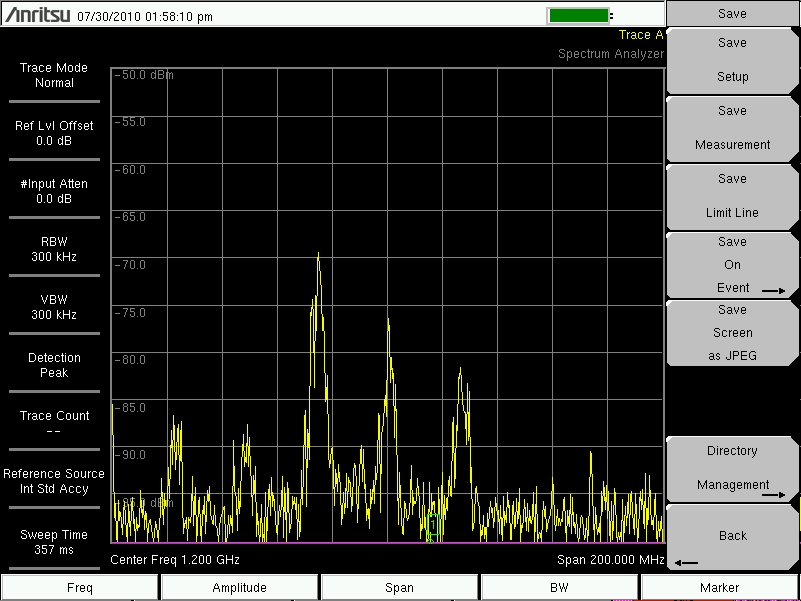Viewport: 801px width, 601px height.
Task: Choose the Save Limit Line softkey
Action: 733,196
